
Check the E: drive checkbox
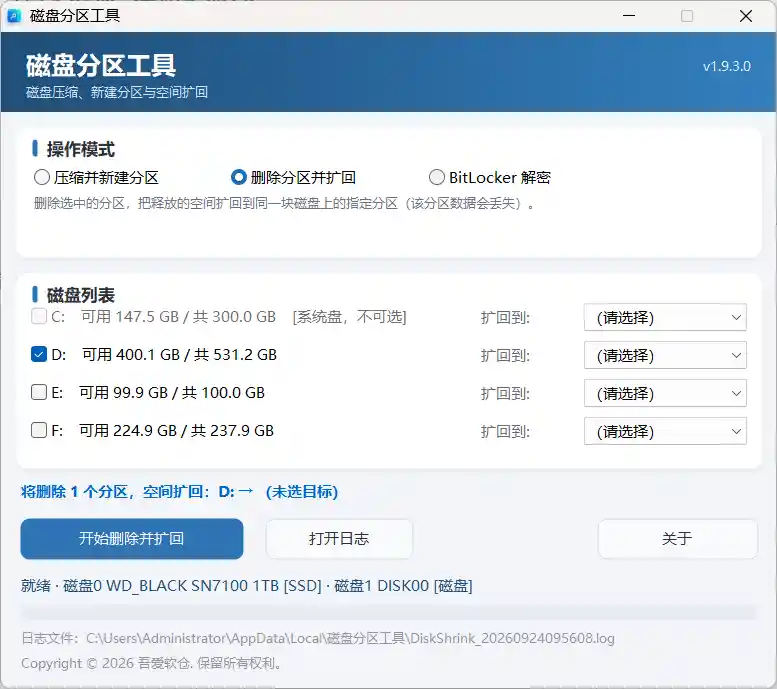(39, 392)
